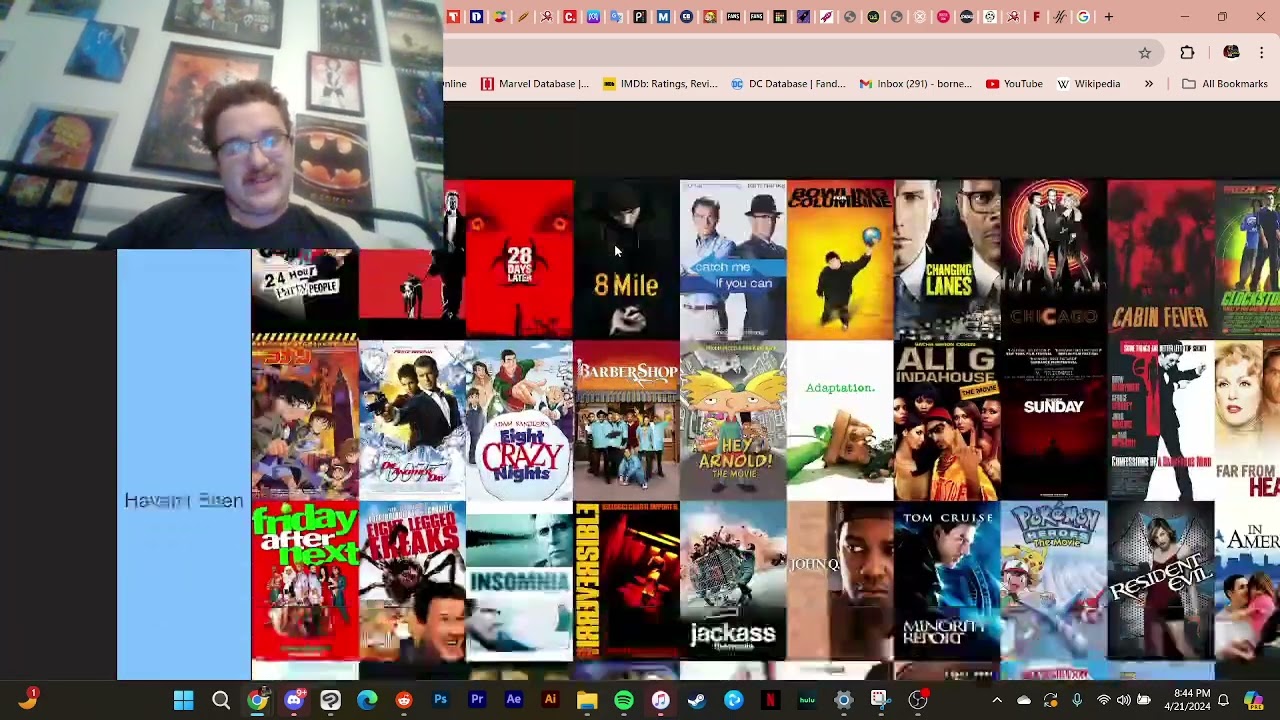Switch to the red F favicon tab
Screen dimensions: 1280x720
(1036, 17)
